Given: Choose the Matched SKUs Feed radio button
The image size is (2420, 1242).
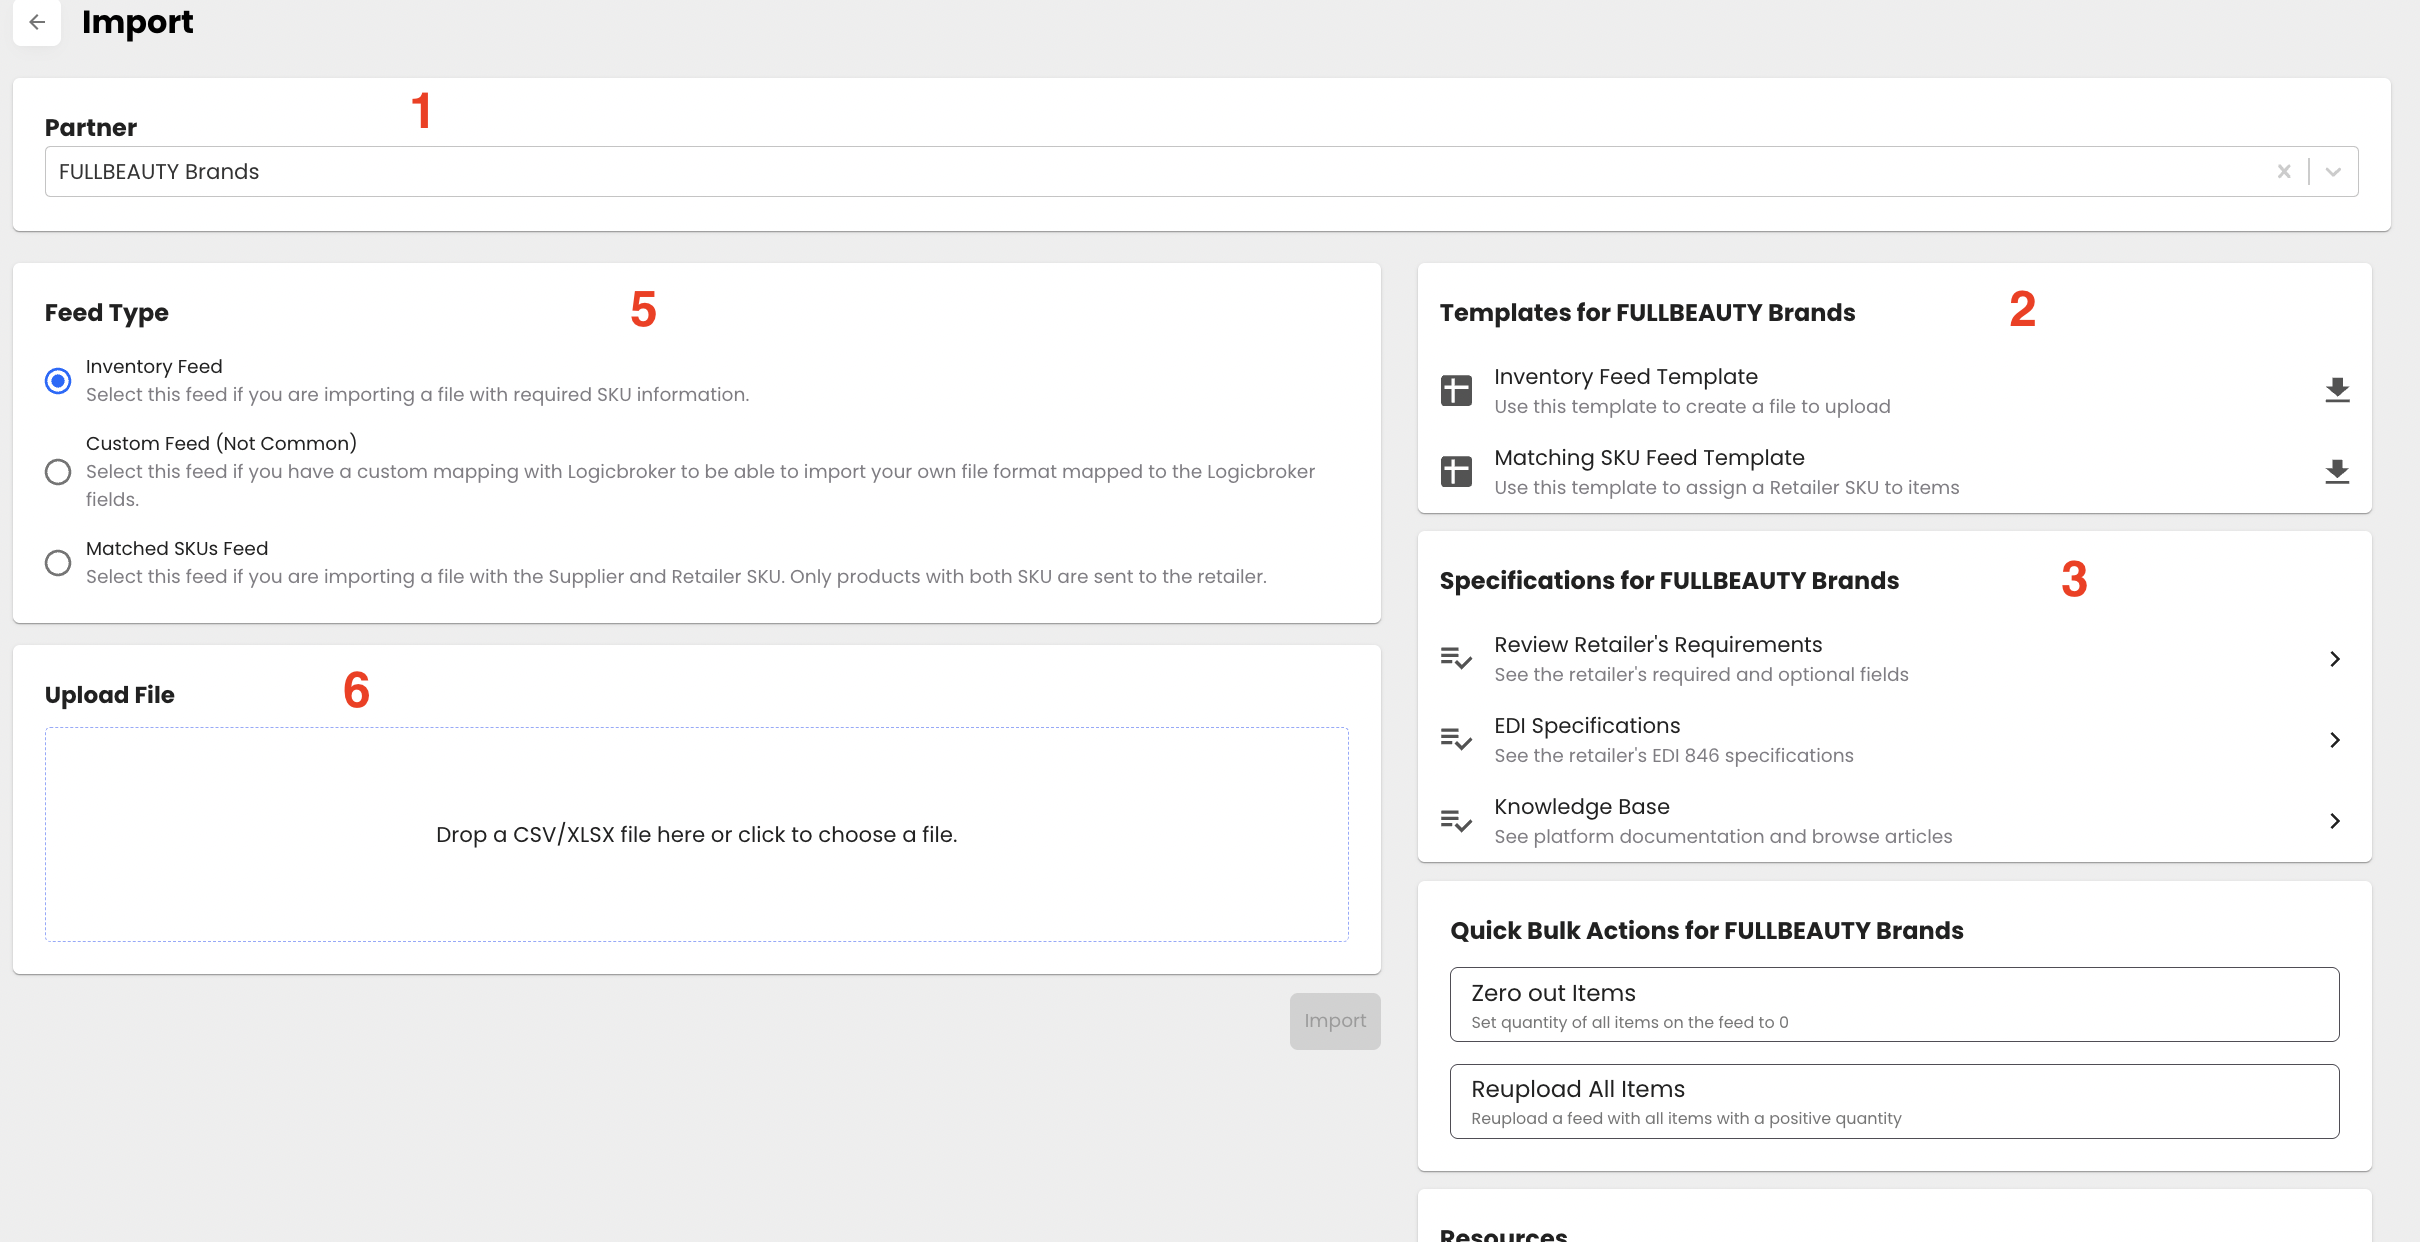Looking at the screenshot, I should pos(58,563).
